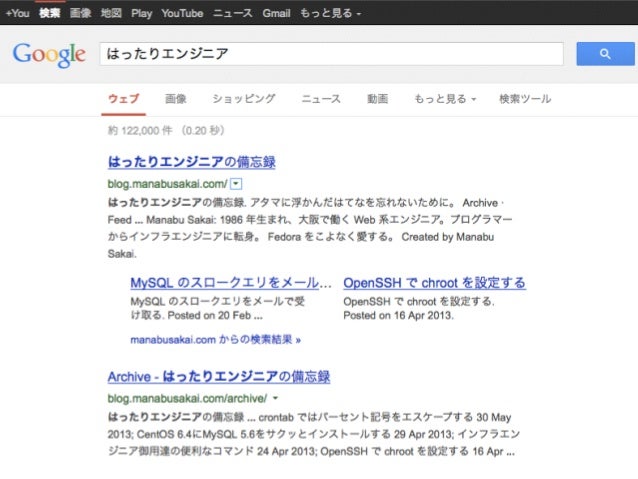This screenshot has width=638, height=479.
Task: Click snippet text Posted on 16 Apr 2013
Action: click(x=398, y=315)
